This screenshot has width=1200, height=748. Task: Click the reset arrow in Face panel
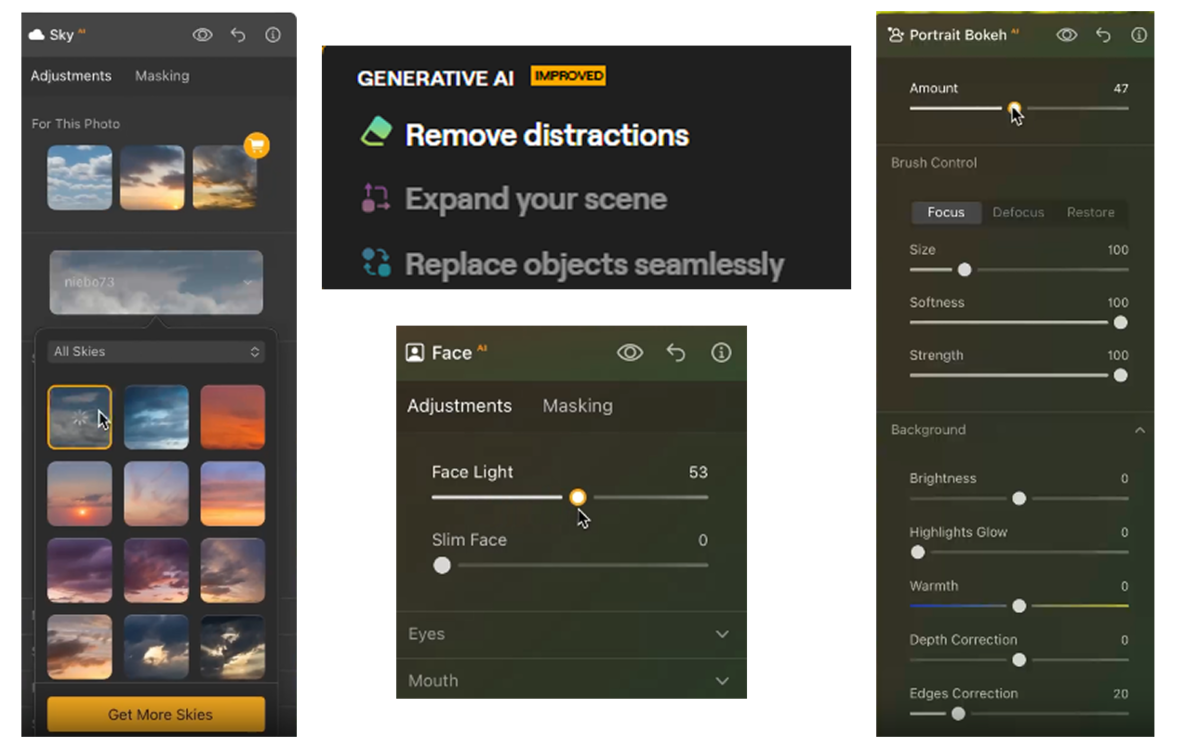pos(676,352)
